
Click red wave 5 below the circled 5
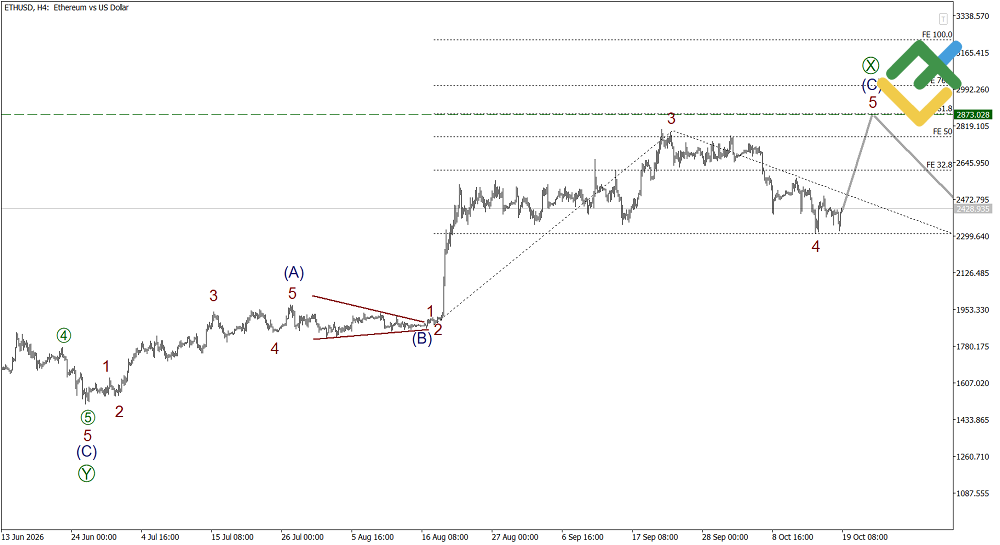tap(87, 436)
